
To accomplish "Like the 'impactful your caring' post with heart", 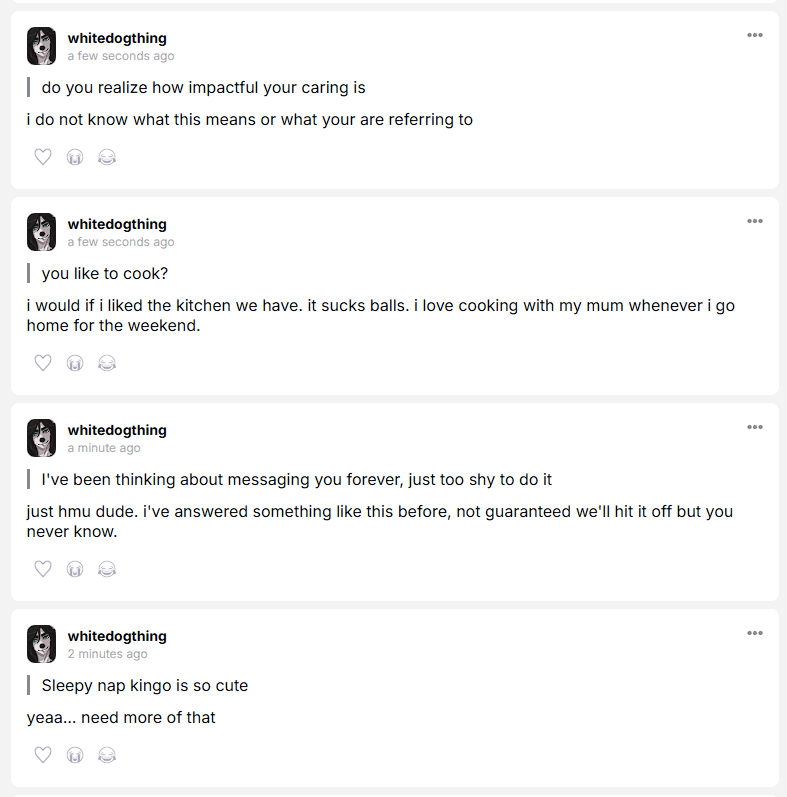I will (x=43, y=157).
